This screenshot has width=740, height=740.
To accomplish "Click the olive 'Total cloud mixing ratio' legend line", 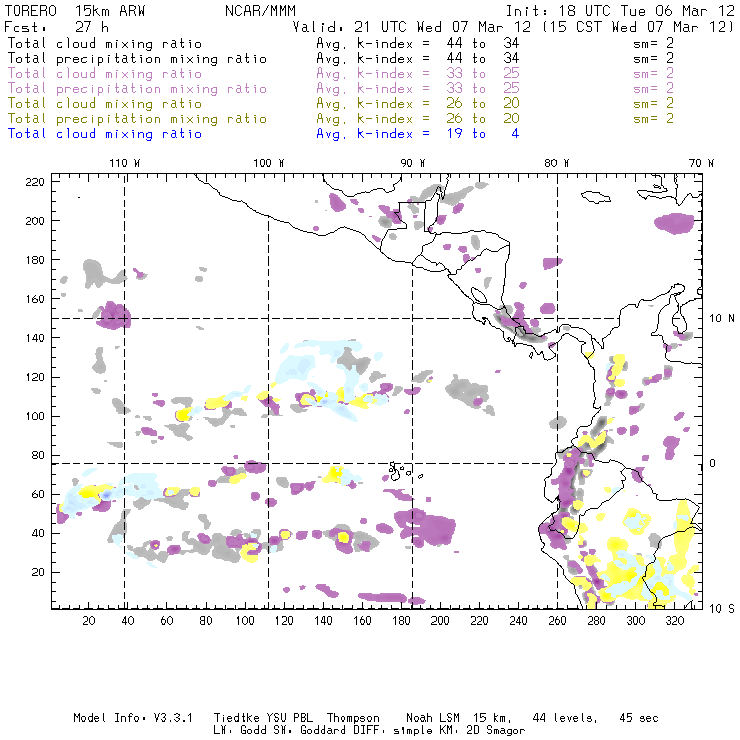I will 105,104.
